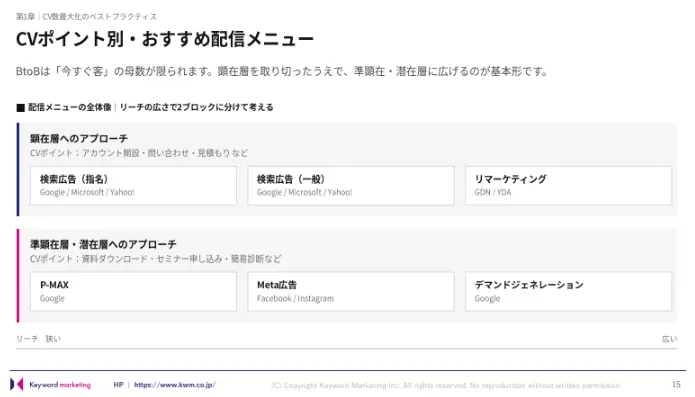Click the リーチ 狭い label
Screen dimensions: 695x397
(x=39, y=339)
